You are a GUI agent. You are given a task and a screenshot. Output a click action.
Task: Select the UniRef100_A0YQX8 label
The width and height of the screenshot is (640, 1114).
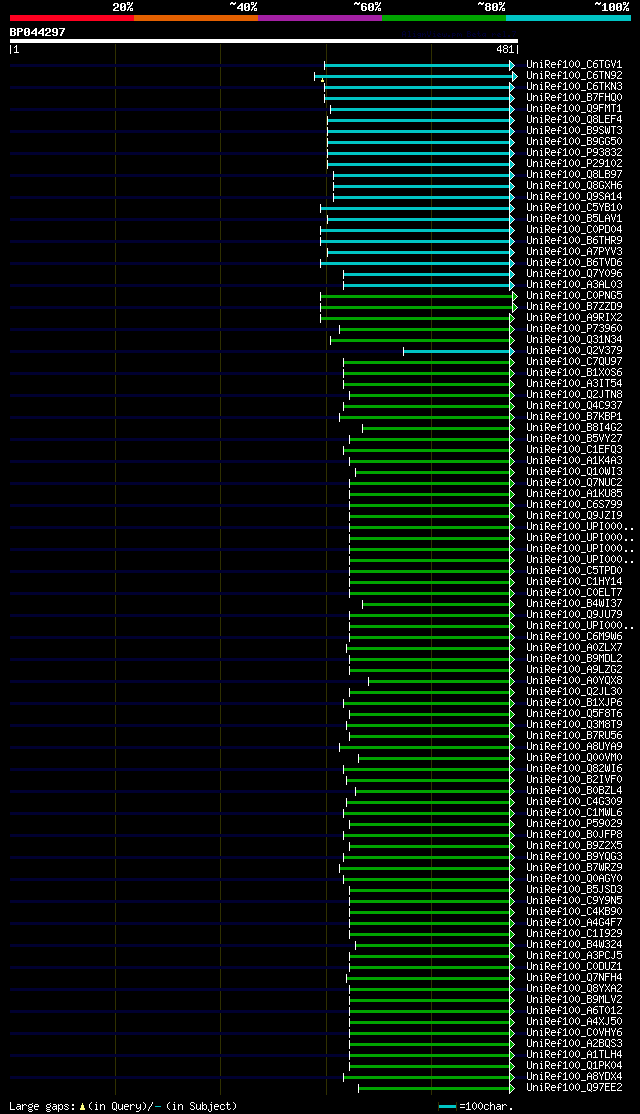click(574, 681)
